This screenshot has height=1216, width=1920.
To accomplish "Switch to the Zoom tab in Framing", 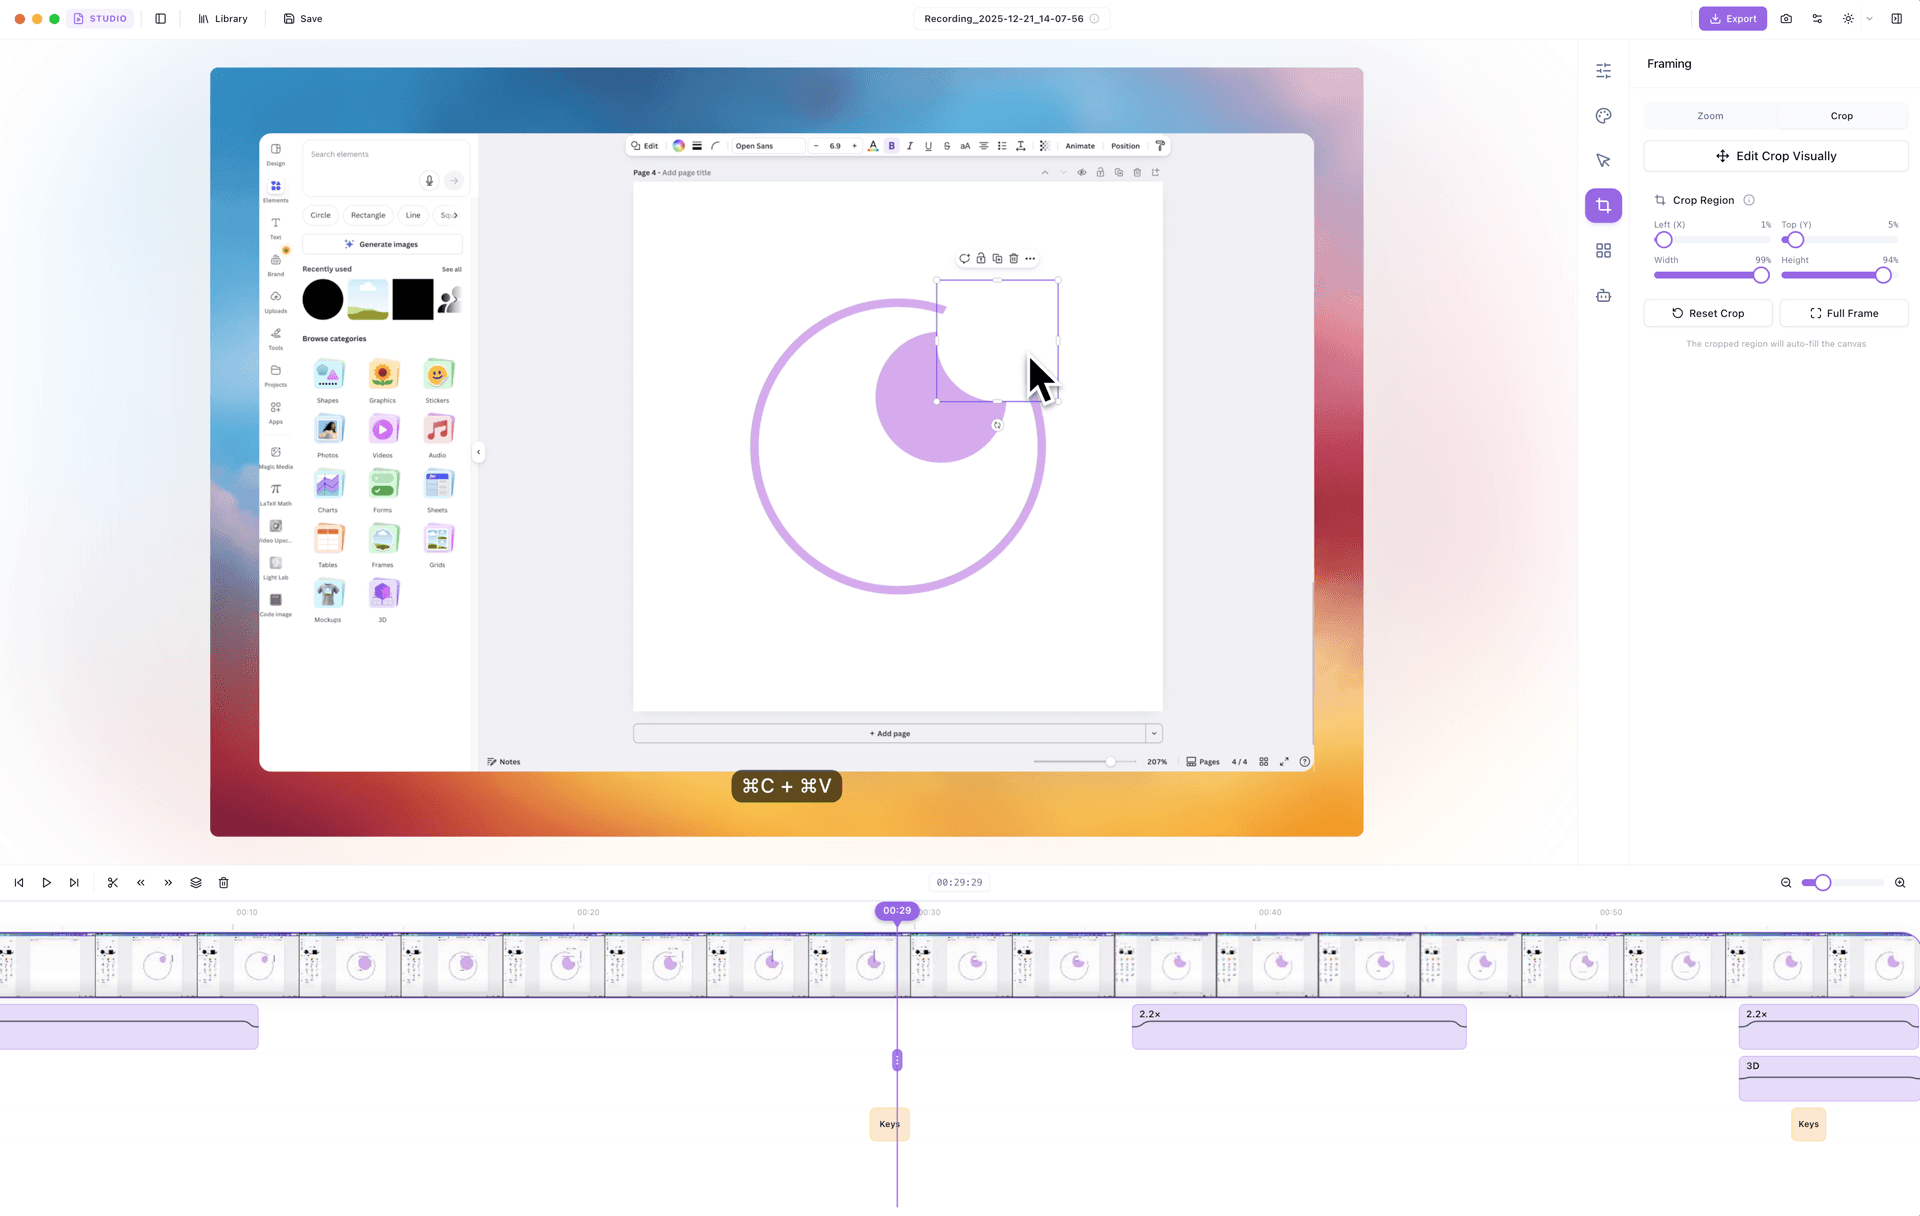I will click(1709, 115).
